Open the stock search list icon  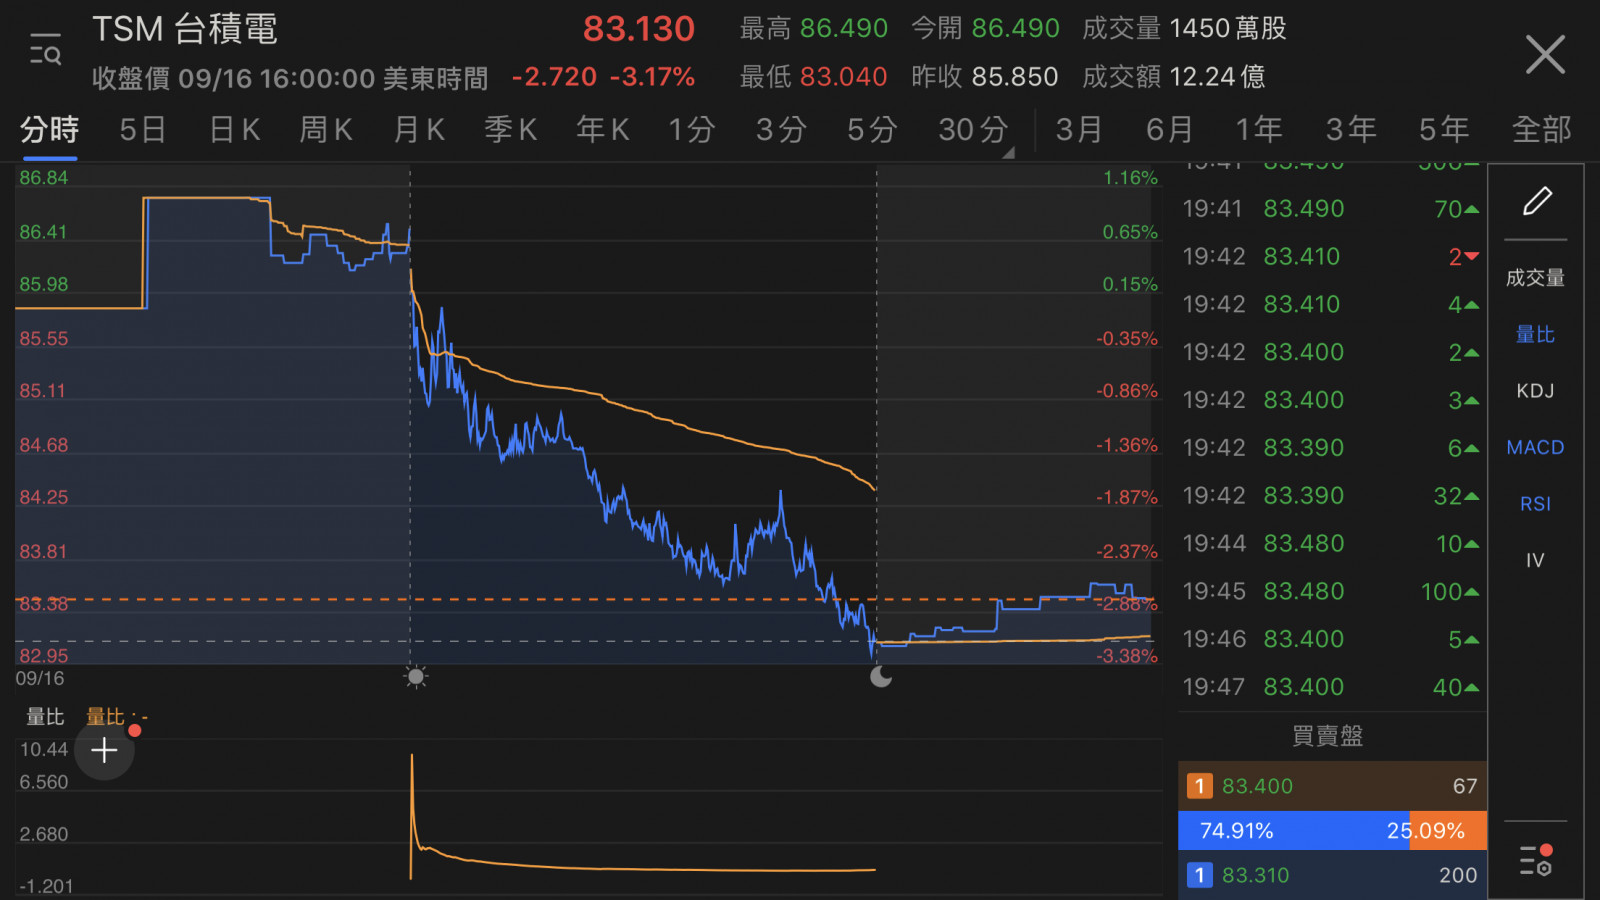click(45, 49)
